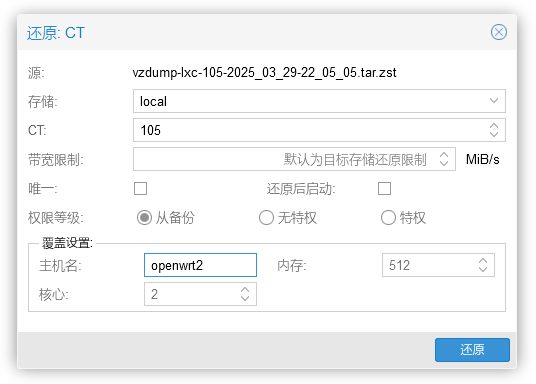This screenshot has width=536, height=384.
Task: Click the 主机名 field with openwrt2
Action: [x=200, y=265]
